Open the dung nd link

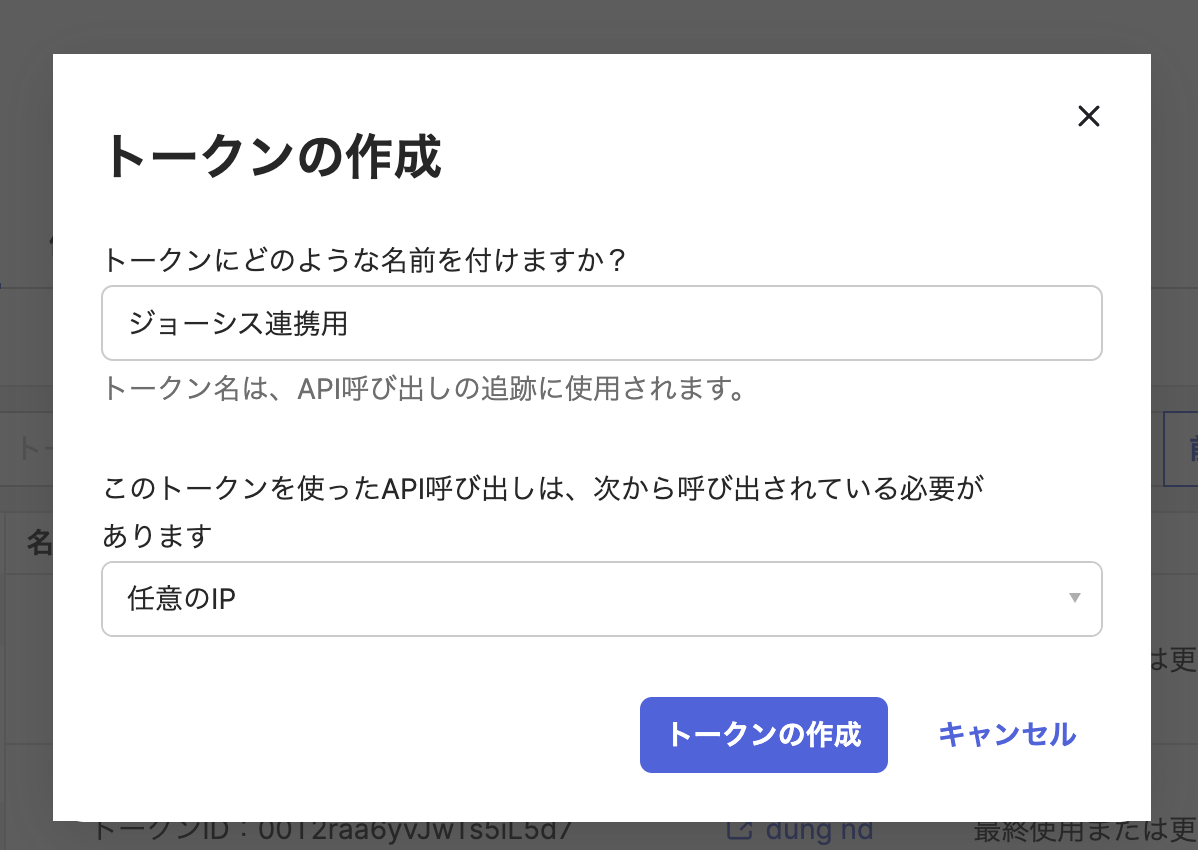tap(819, 832)
